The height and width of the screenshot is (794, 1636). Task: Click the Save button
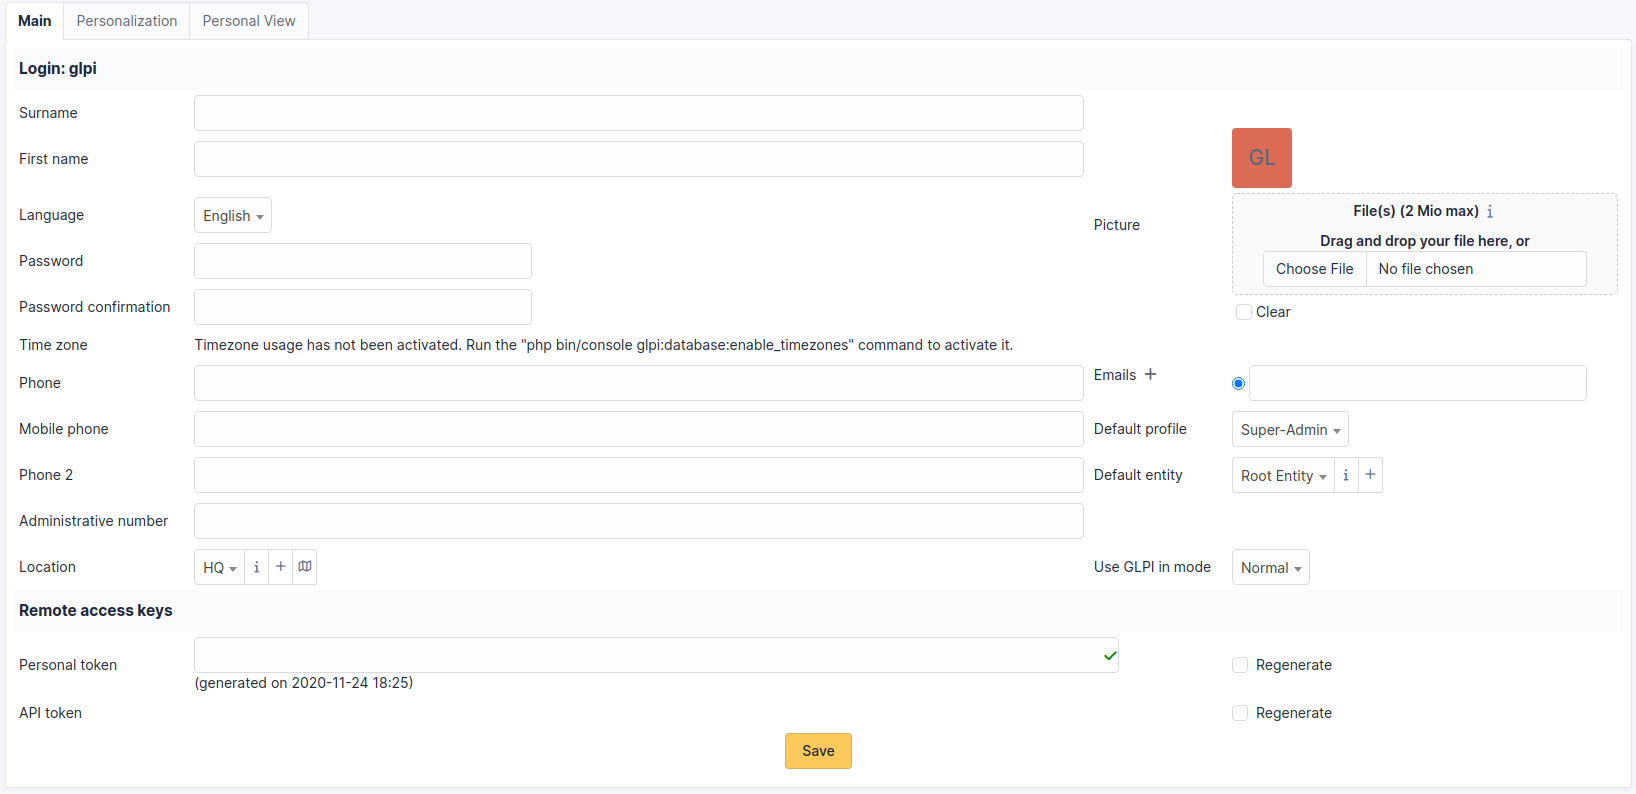pyautogui.click(x=818, y=751)
